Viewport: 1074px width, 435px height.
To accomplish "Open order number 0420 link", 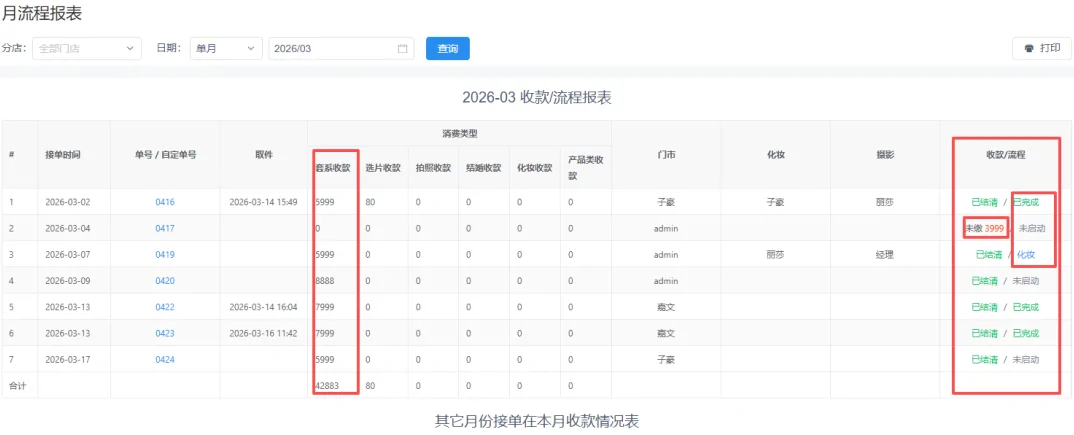I will [x=165, y=281].
